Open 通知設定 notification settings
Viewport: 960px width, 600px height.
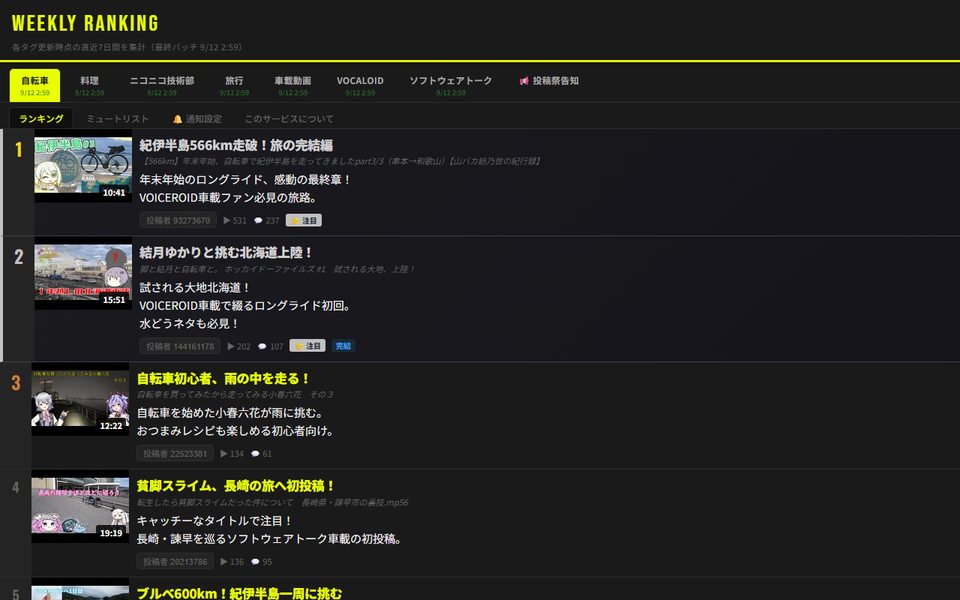click(197, 119)
